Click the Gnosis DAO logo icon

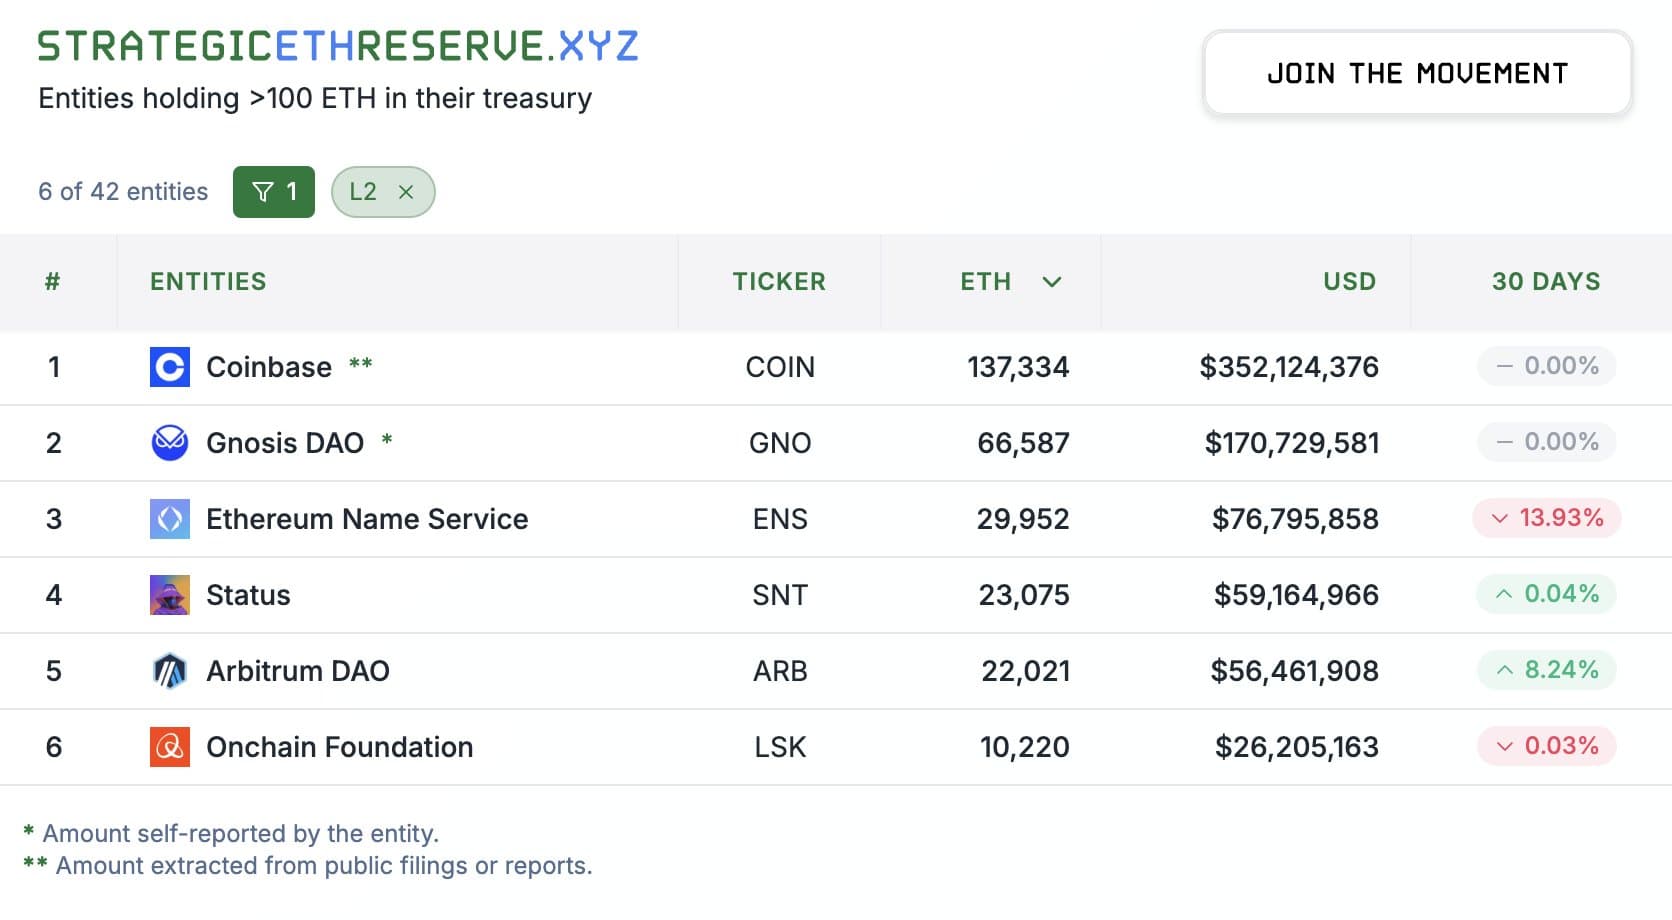click(x=169, y=443)
